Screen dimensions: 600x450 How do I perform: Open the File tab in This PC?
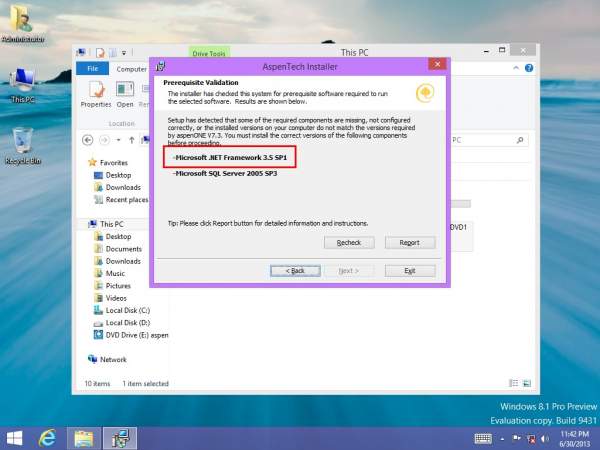pos(92,68)
